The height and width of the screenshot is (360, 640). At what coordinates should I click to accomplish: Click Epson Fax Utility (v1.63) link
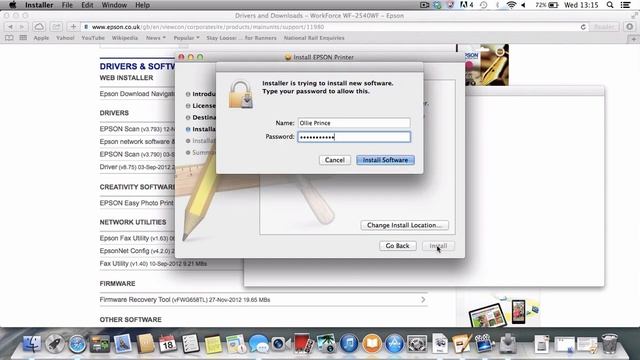point(137,238)
